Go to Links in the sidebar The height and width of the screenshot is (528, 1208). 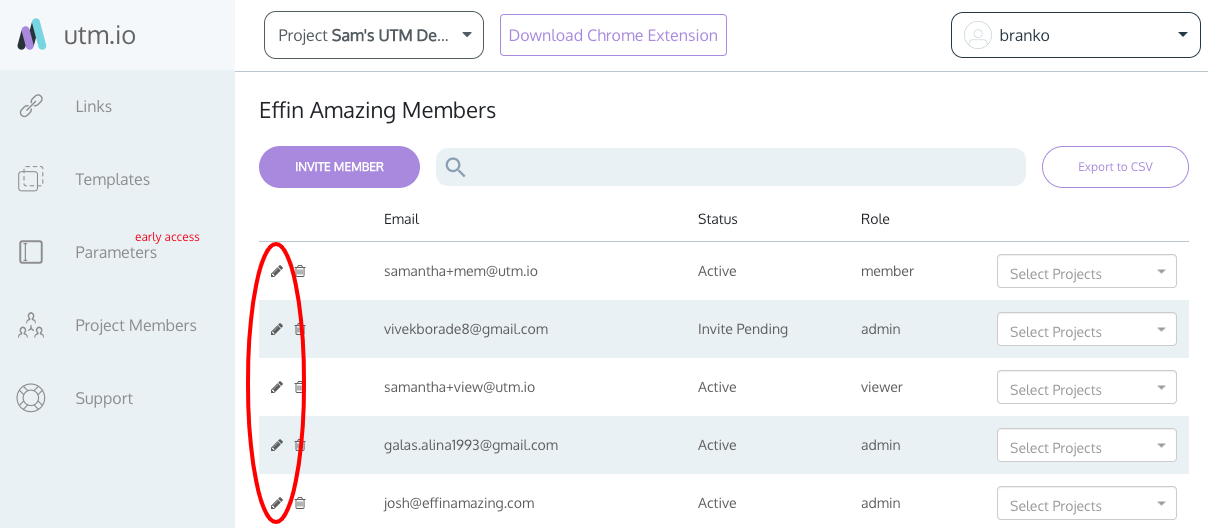tap(93, 106)
